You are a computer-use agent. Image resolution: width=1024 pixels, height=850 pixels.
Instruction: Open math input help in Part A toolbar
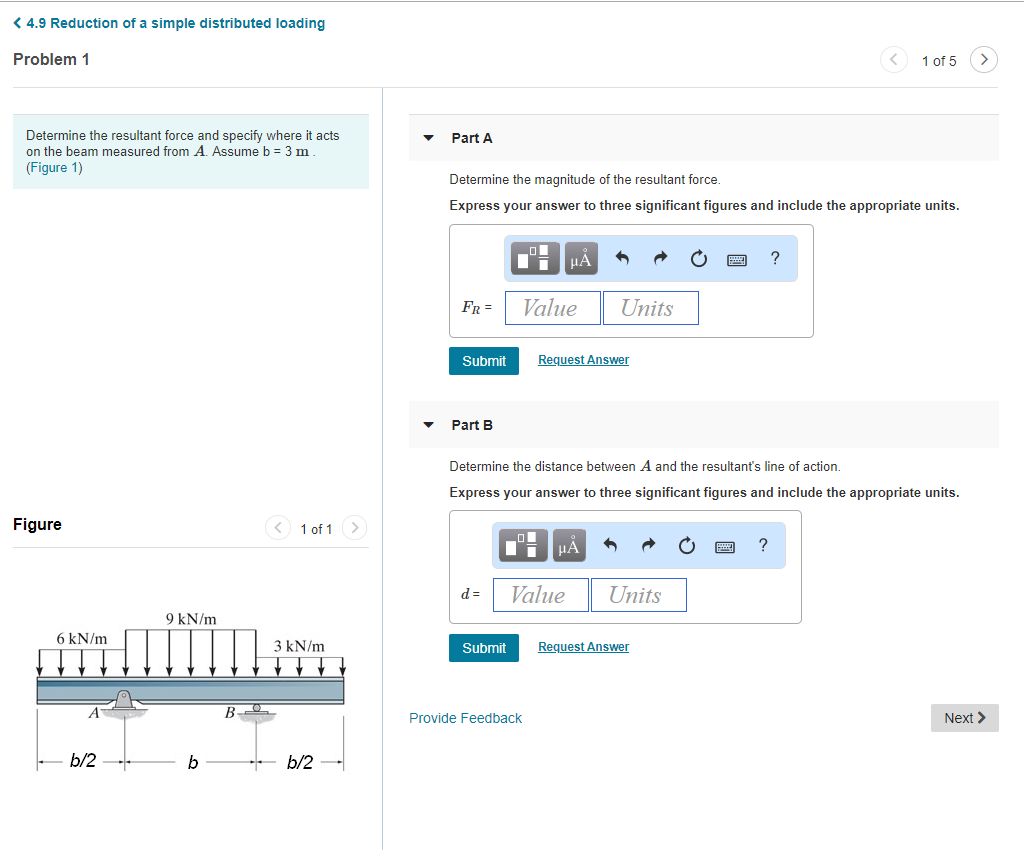click(774, 258)
